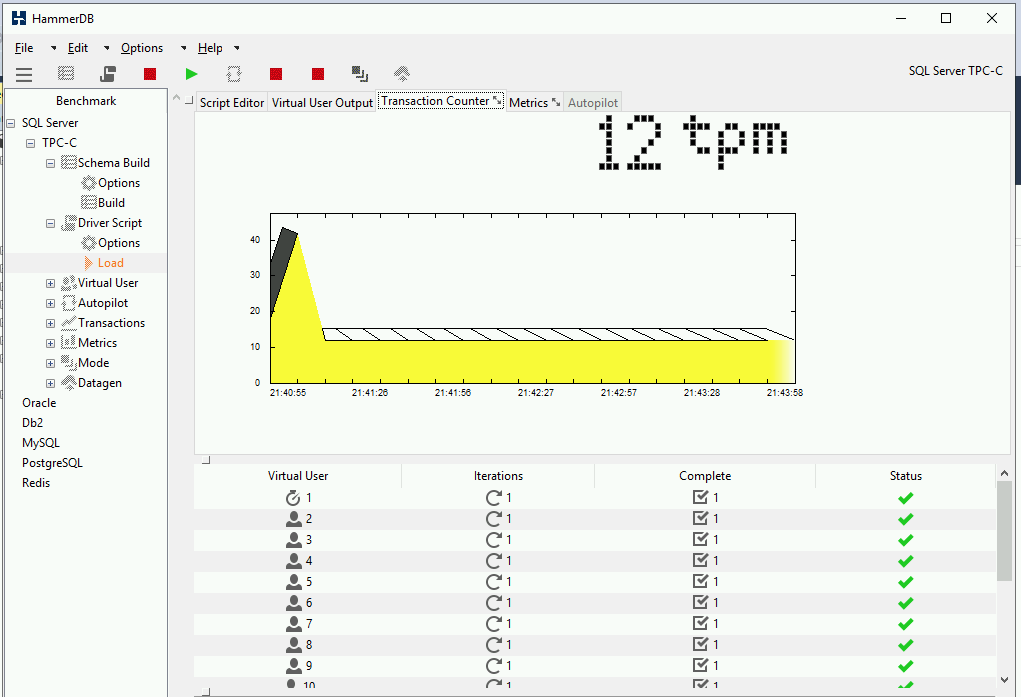Click the Complete column header
The image size is (1021, 697).
705,476
